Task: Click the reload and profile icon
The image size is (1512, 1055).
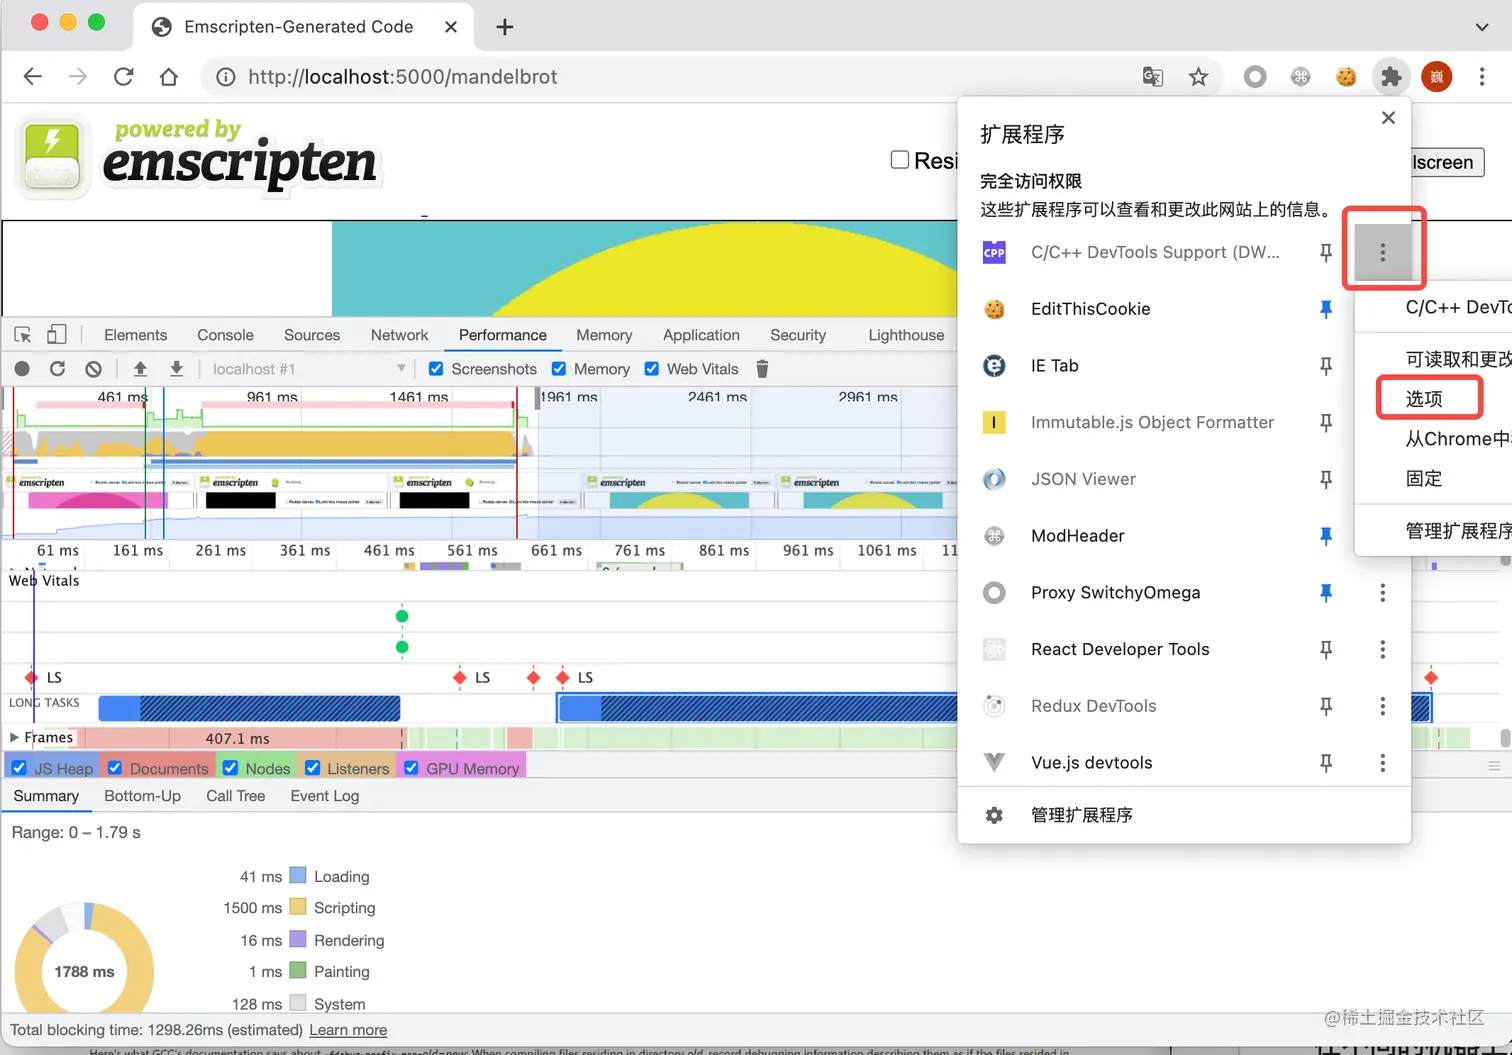Action: tap(58, 369)
